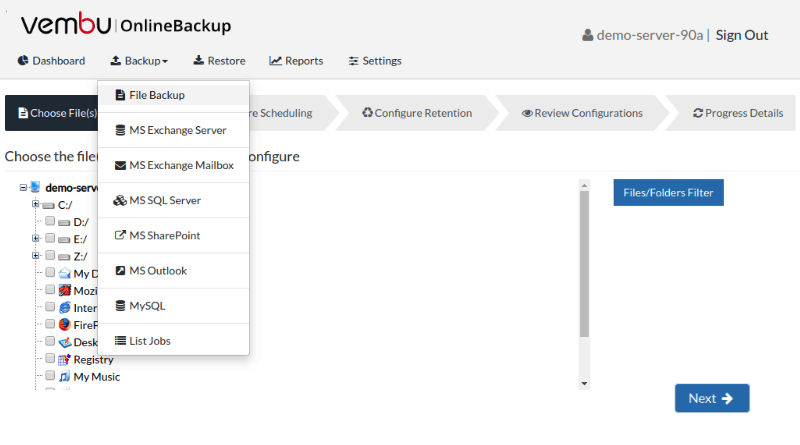Click the MS Exchange Mailbox envelope icon
The height and width of the screenshot is (445, 800).
[120, 165]
